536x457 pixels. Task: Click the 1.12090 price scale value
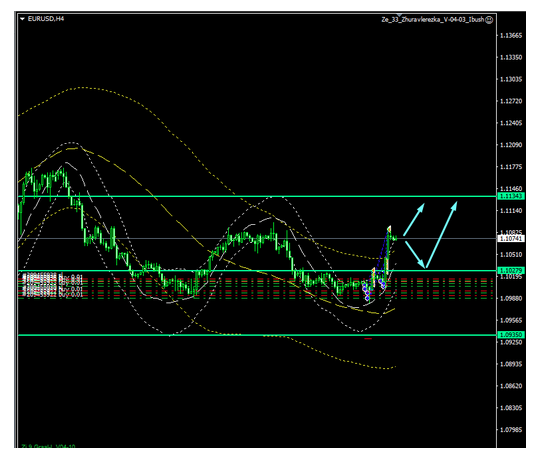511,145
